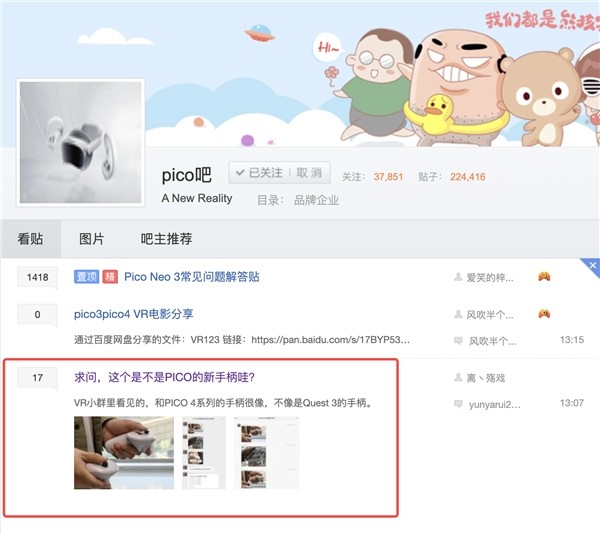This screenshot has height=534, width=600.
Task: Click the medal icon on second thread row
Action: click(544, 314)
